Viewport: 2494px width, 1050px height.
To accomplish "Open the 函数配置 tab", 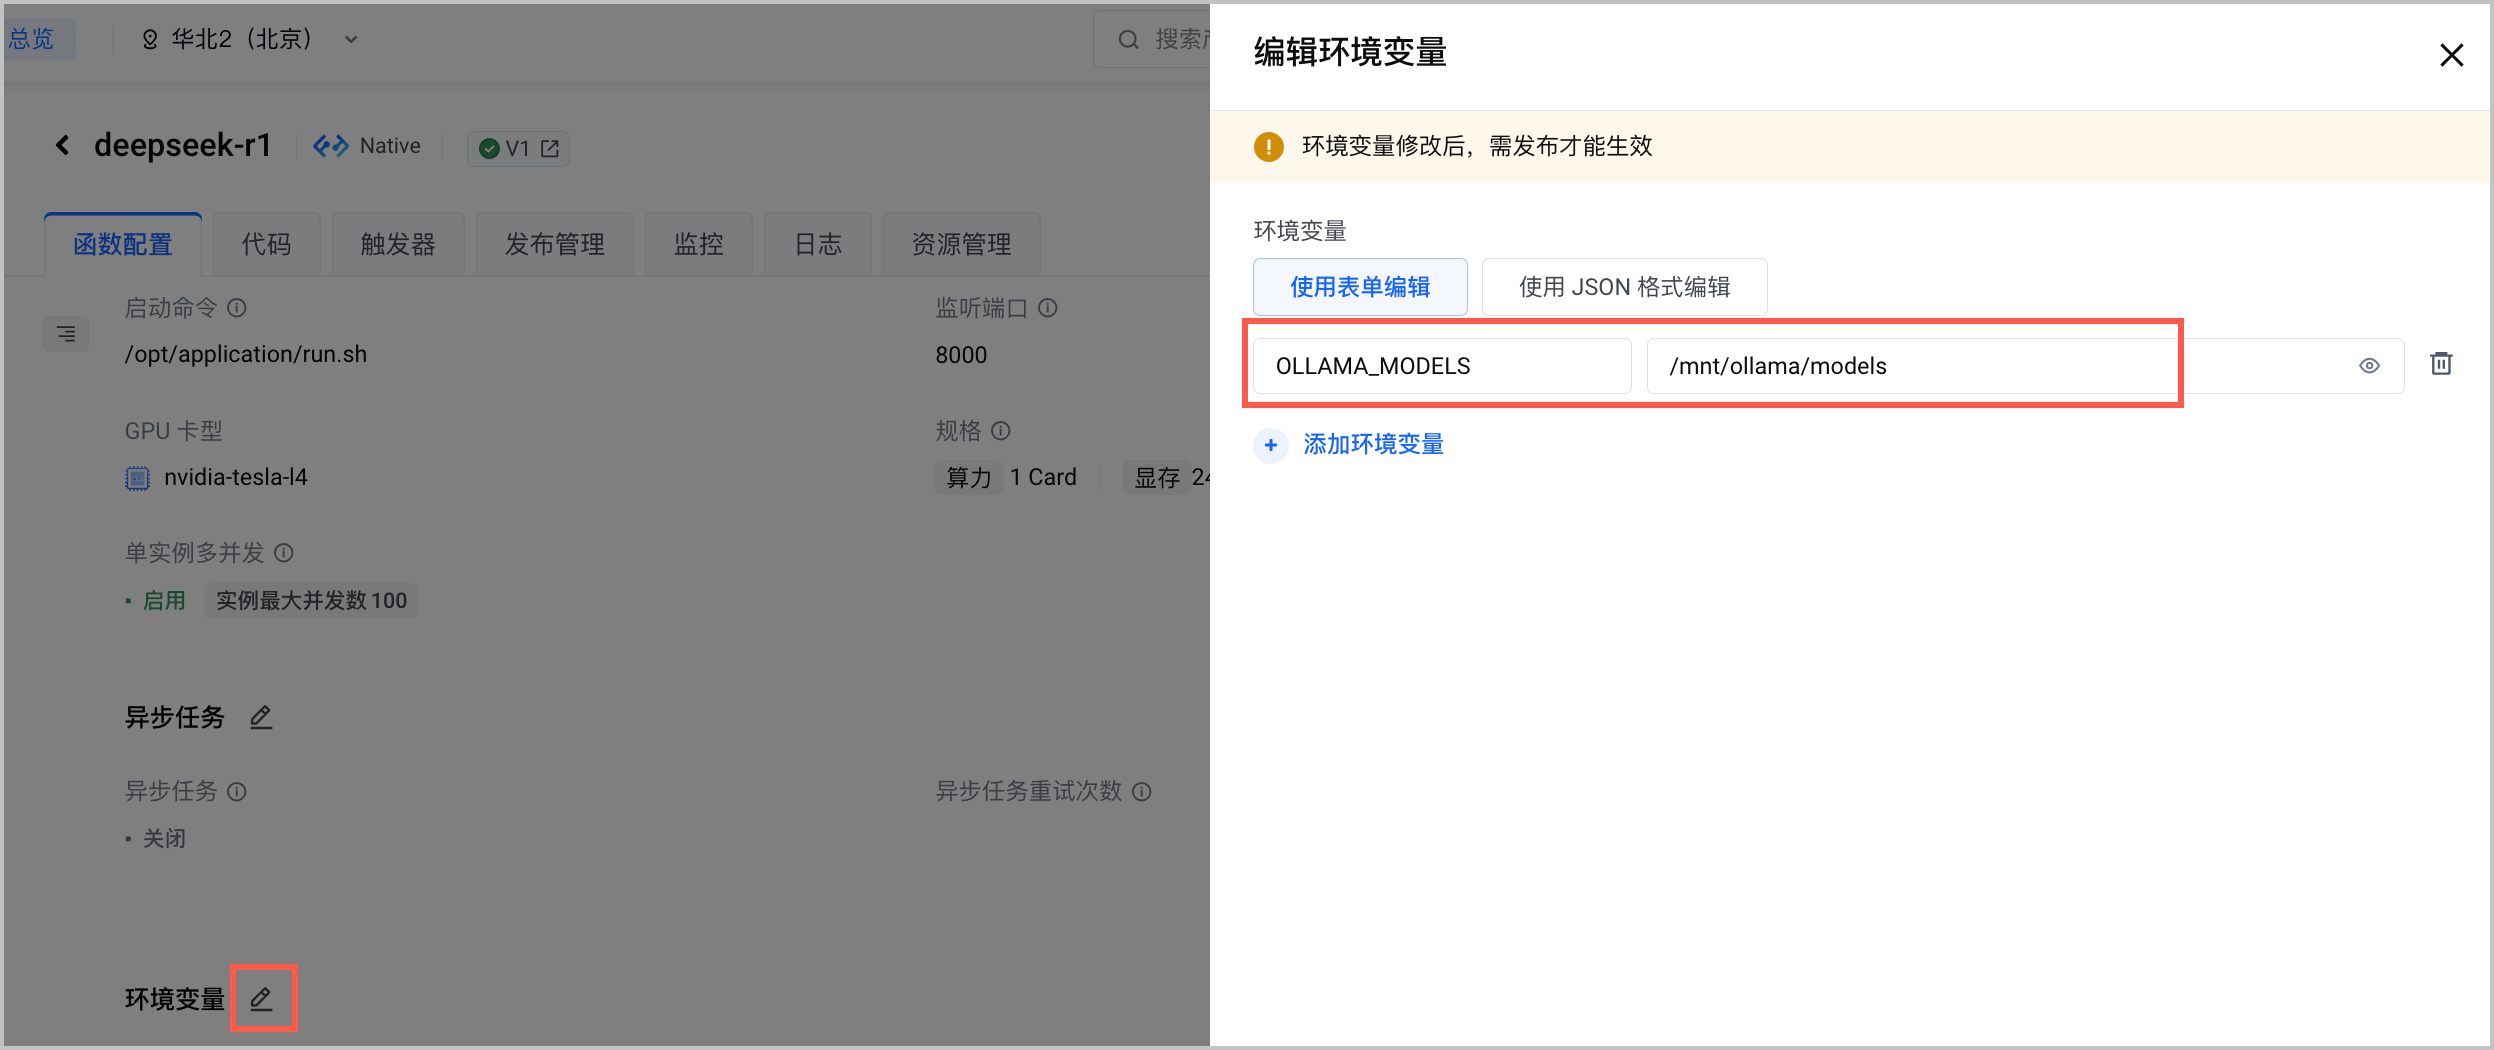I will coord(123,245).
